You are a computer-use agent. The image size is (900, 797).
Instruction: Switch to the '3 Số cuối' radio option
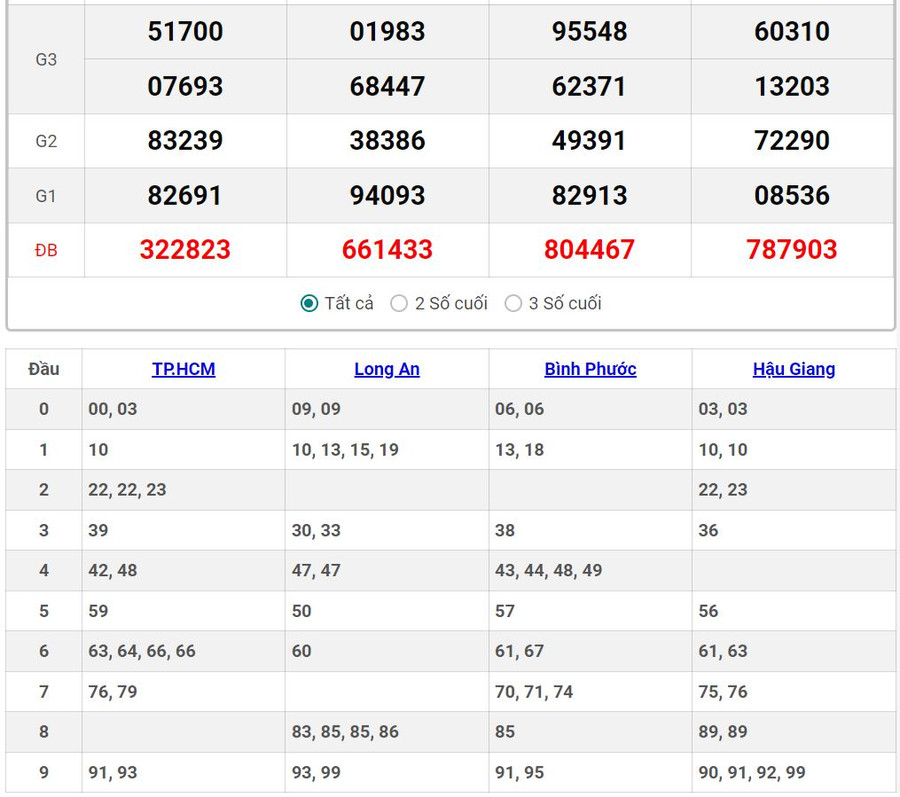click(x=513, y=303)
